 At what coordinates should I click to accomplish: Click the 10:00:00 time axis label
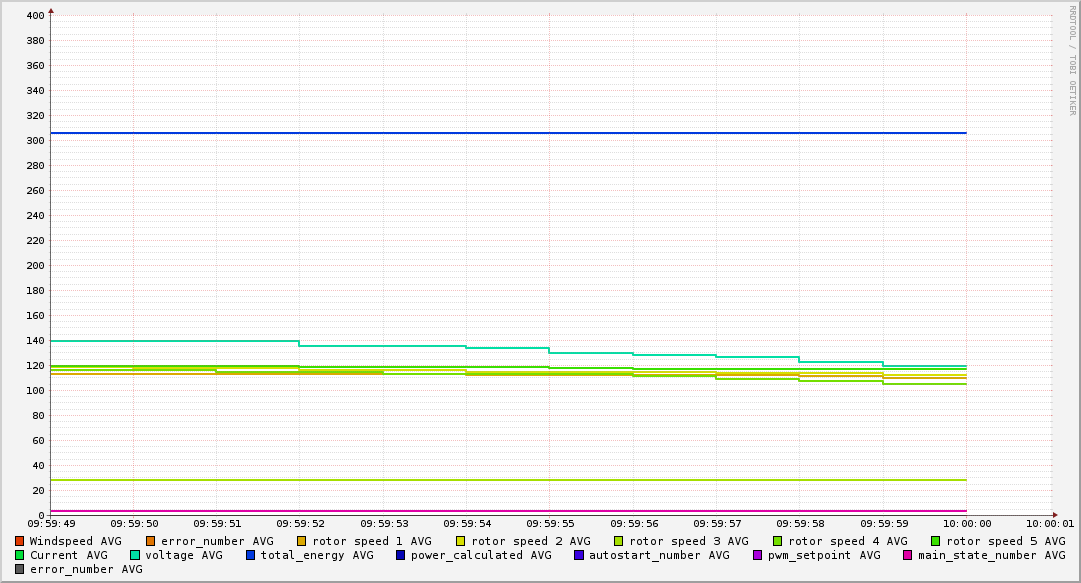tap(965, 523)
